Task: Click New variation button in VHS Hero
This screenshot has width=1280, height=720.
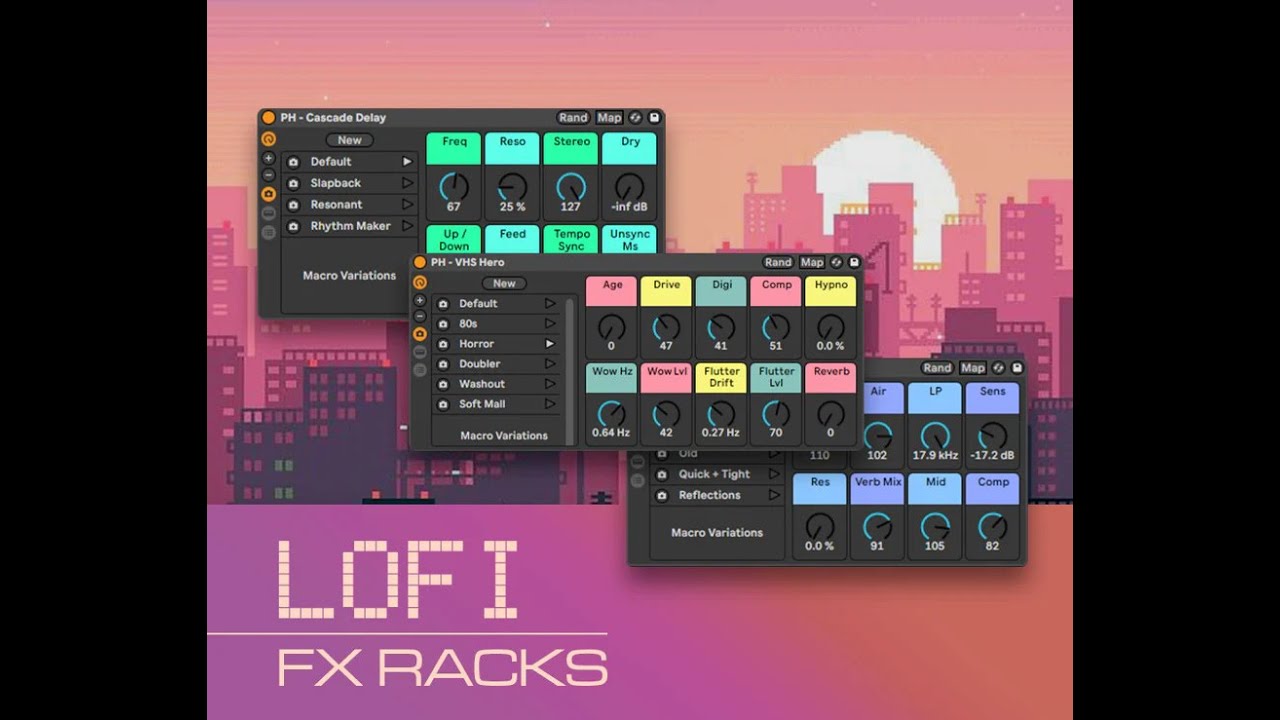Action: pos(504,283)
